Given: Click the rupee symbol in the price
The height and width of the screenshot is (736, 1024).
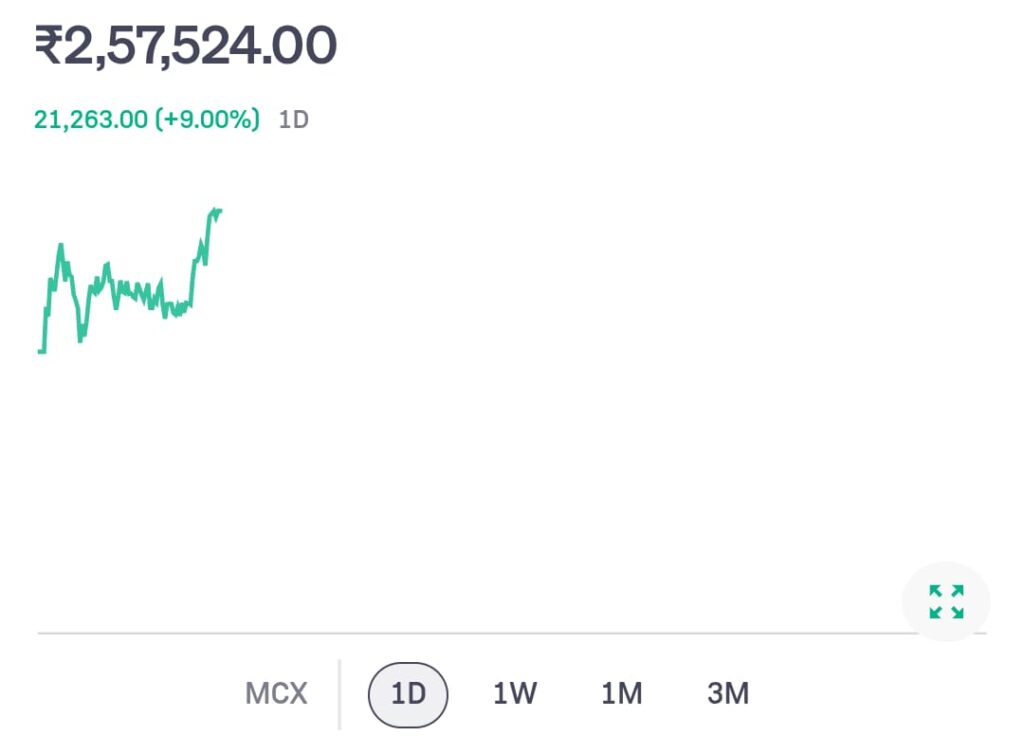Looking at the screenshot, I should (x=48, y=47).
